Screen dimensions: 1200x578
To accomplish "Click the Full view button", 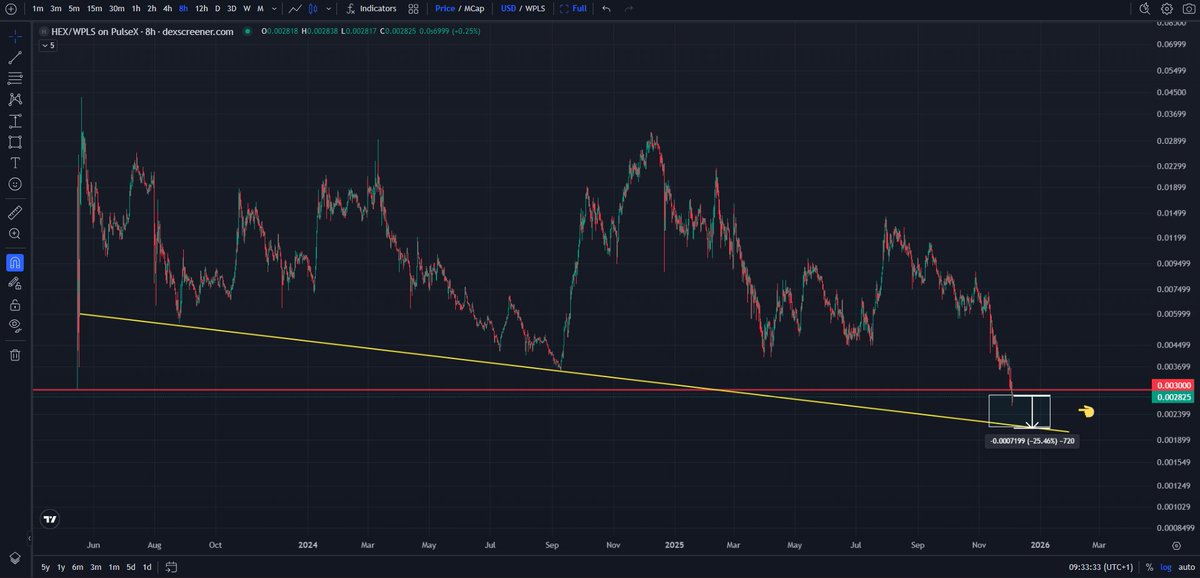I will pos(574,8).
